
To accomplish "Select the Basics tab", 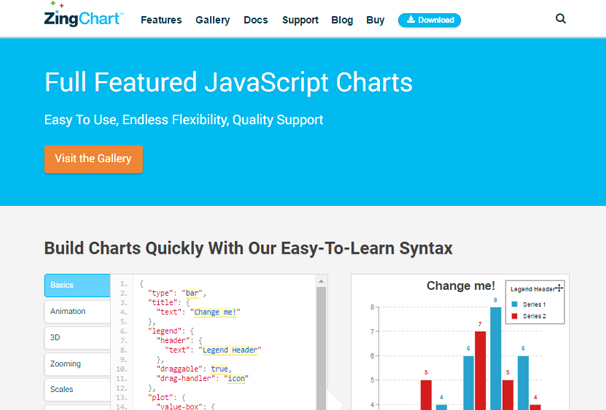I will [x=77, y=285].
